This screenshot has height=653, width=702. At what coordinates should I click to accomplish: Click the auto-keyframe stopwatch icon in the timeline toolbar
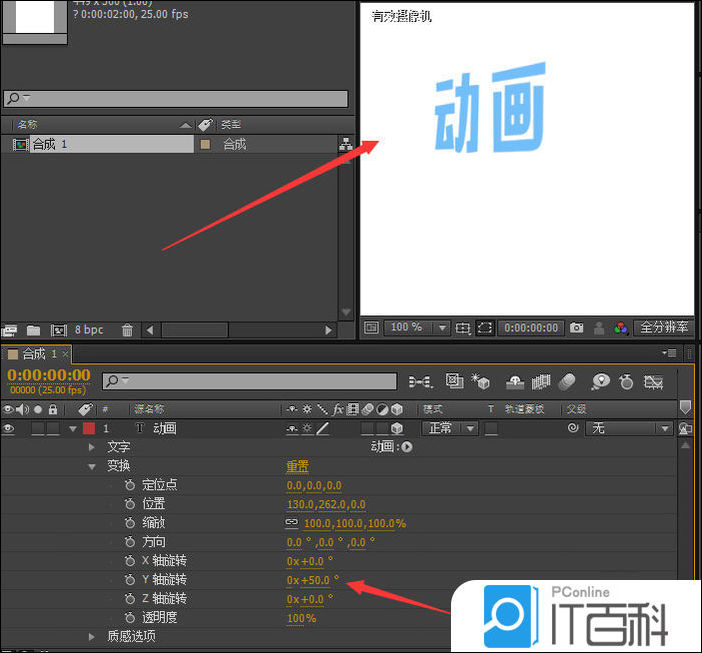(x=626, y=382)
